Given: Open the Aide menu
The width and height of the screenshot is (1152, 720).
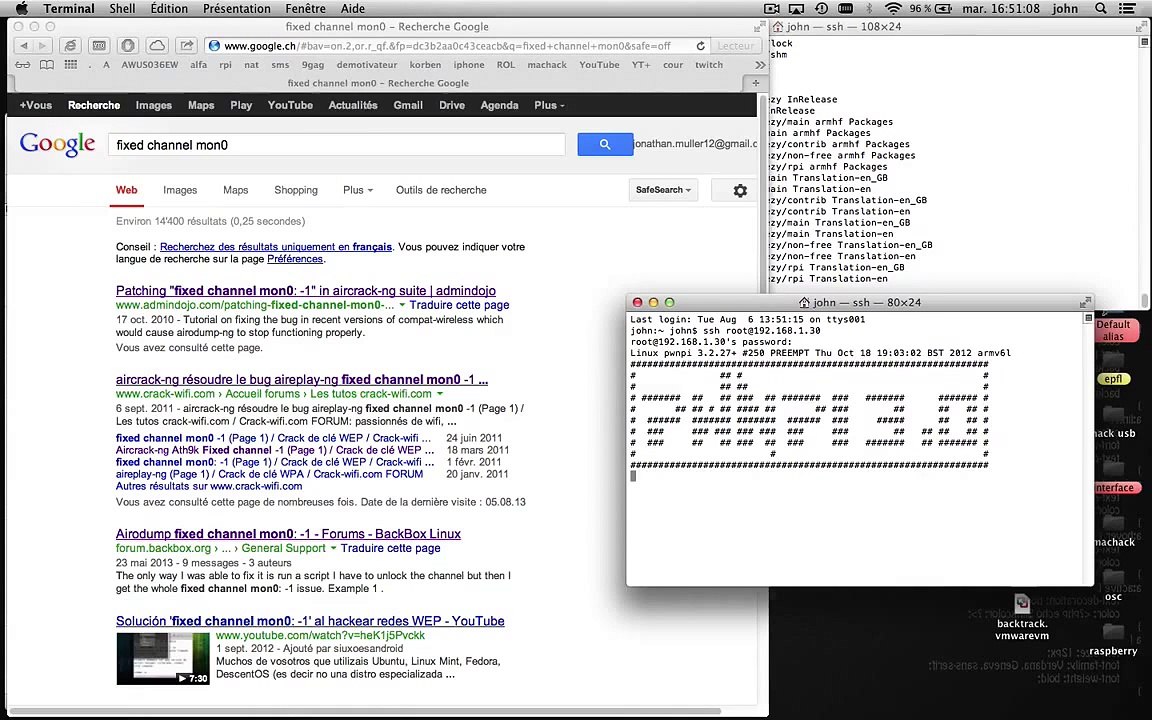Looking at the screenshot, I should pyautogui.click(x=353, y=8).
